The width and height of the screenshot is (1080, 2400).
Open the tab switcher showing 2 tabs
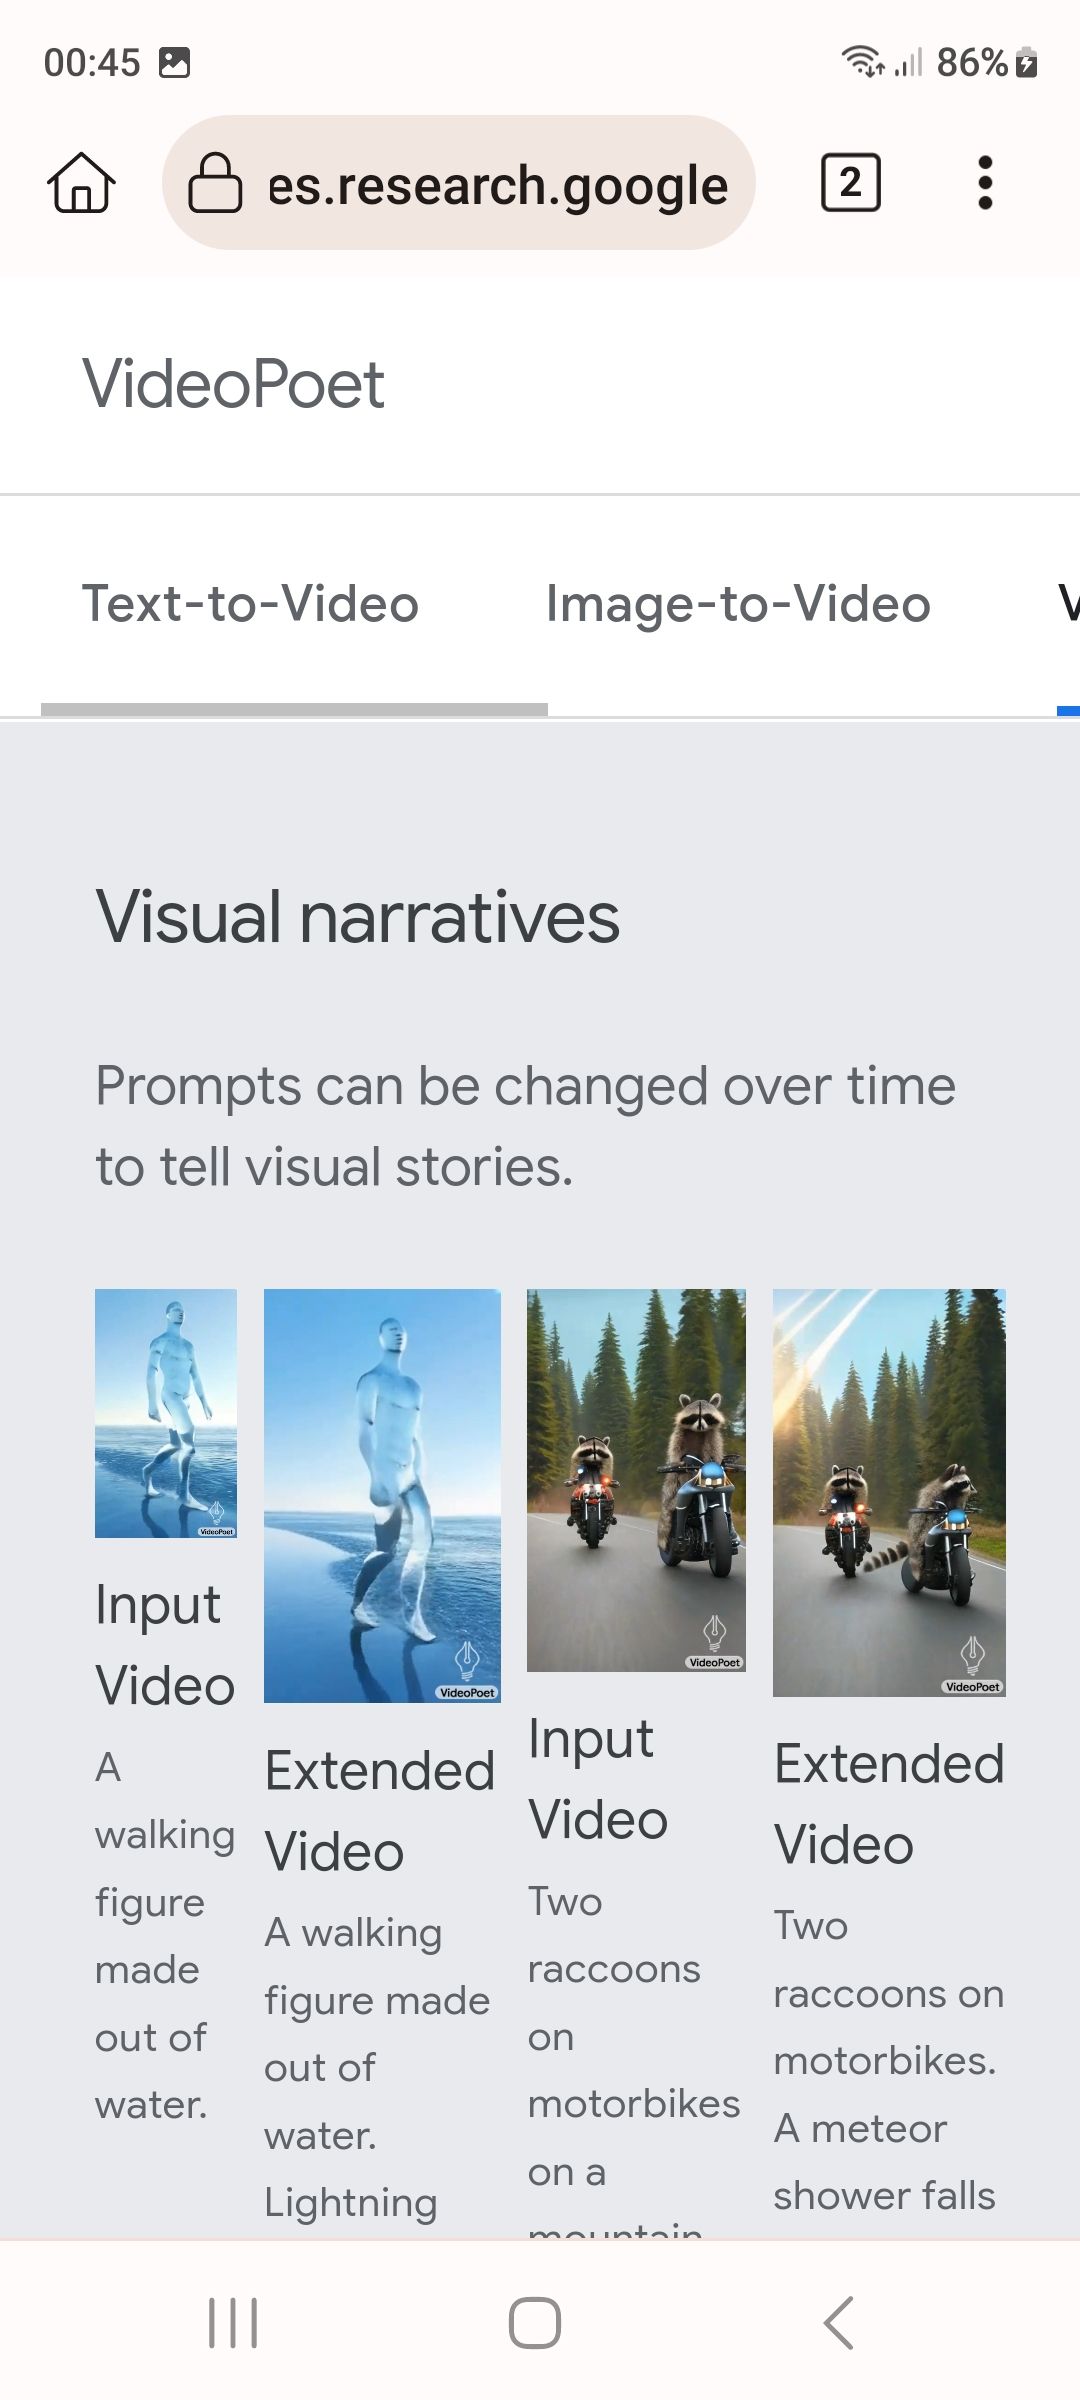point(850,183)
